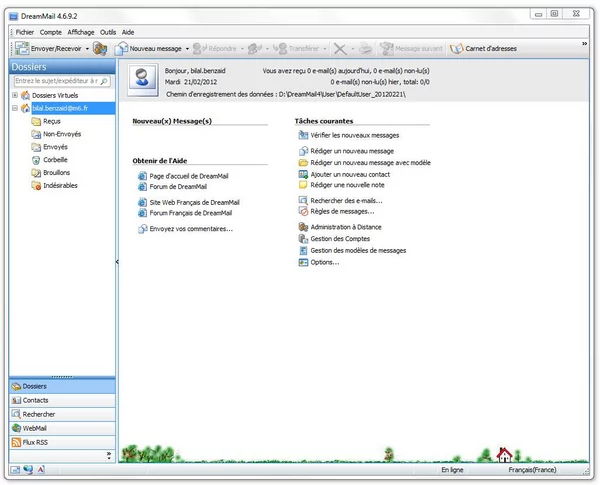Open the Fichier menu
This screenshot has width=600, height=485.
coord(25,32)
